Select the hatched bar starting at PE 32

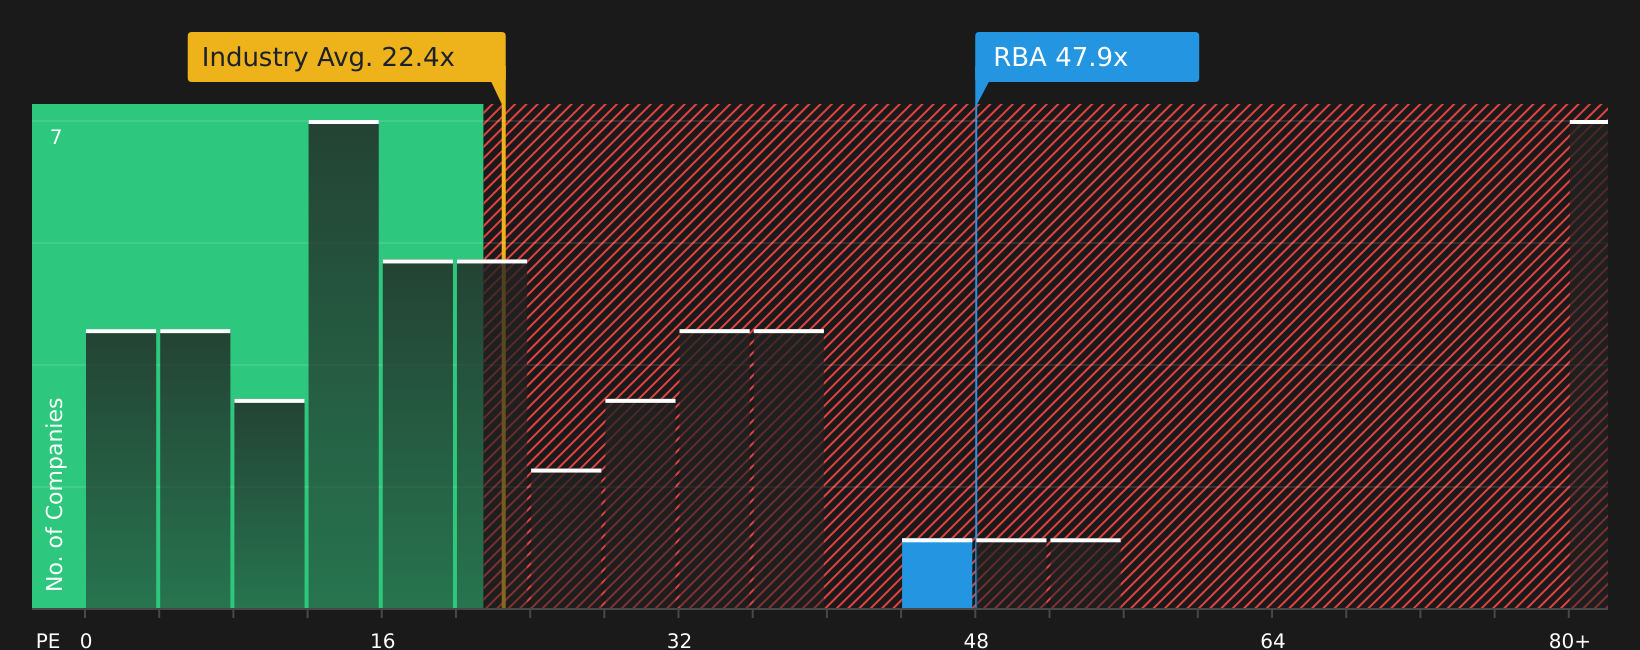[714, 469]
